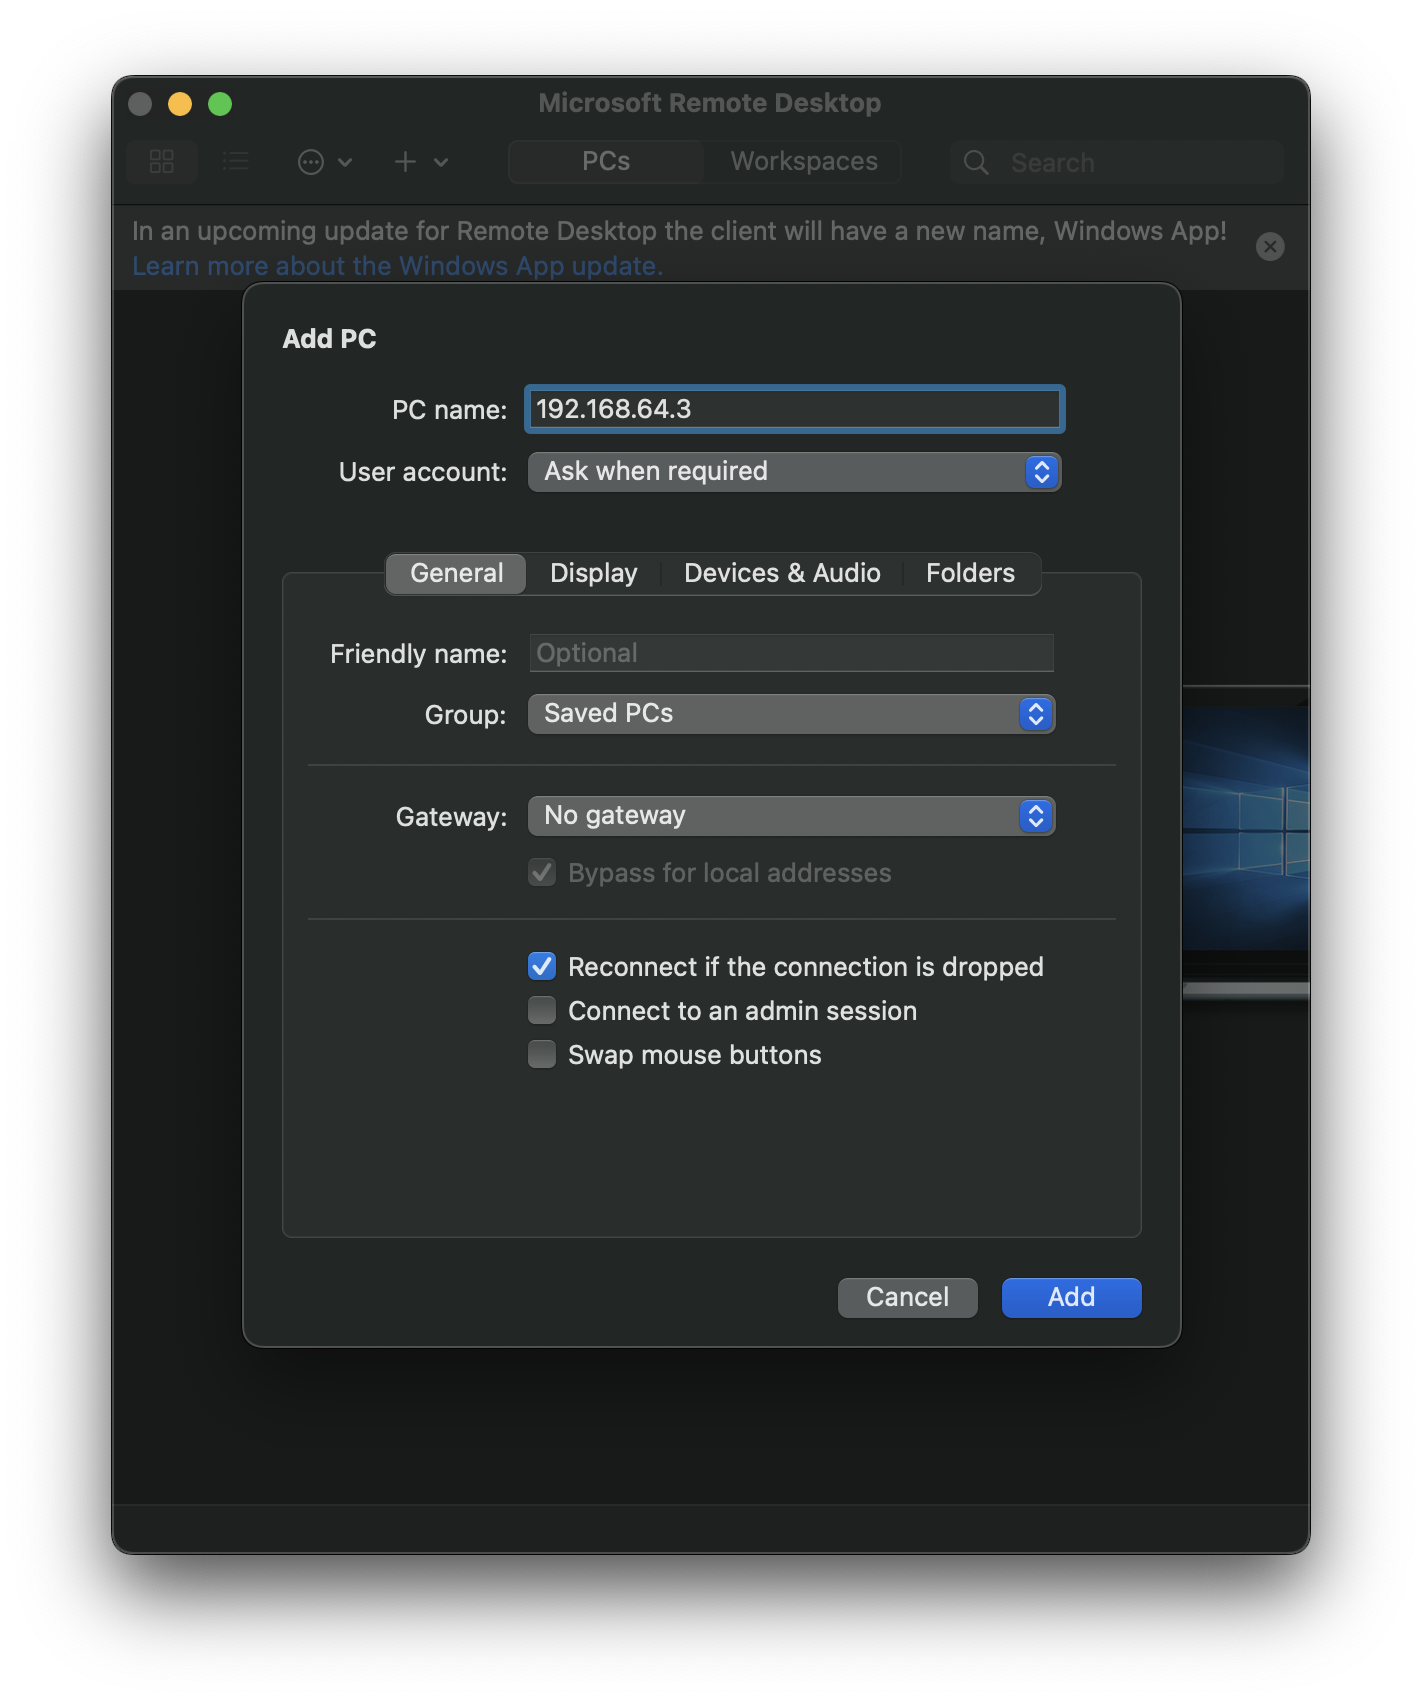
Task: Select the Windows PC thumbnail behind the dialog
Action: [1246, 840]
